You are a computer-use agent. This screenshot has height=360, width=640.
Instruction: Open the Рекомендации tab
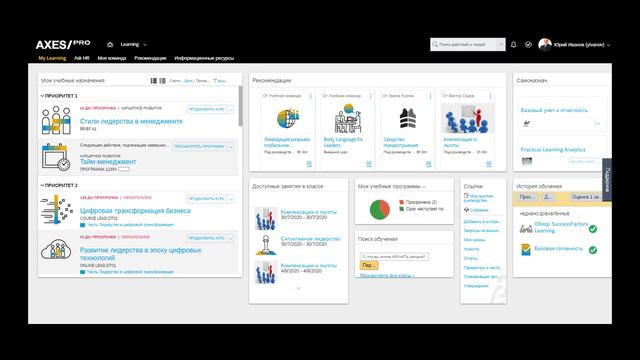150,58
